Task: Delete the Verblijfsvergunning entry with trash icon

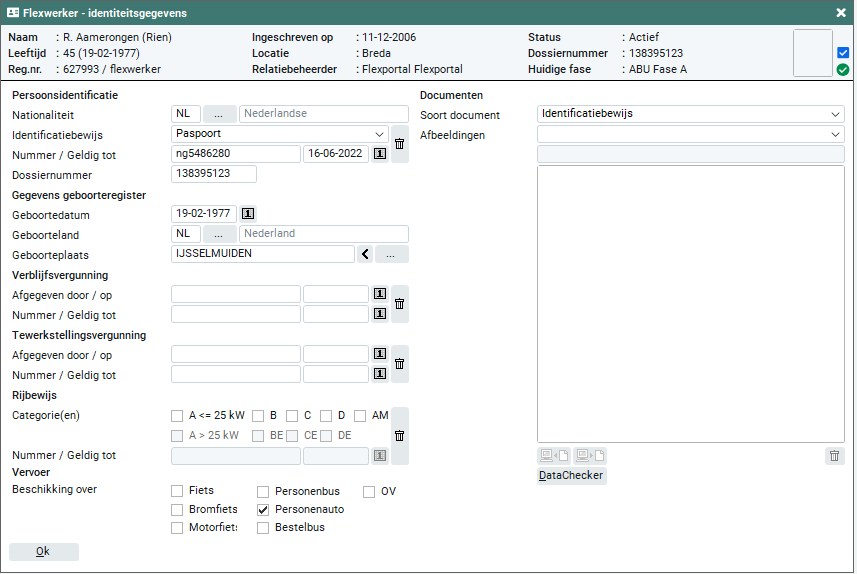Action: click(399, 304)
